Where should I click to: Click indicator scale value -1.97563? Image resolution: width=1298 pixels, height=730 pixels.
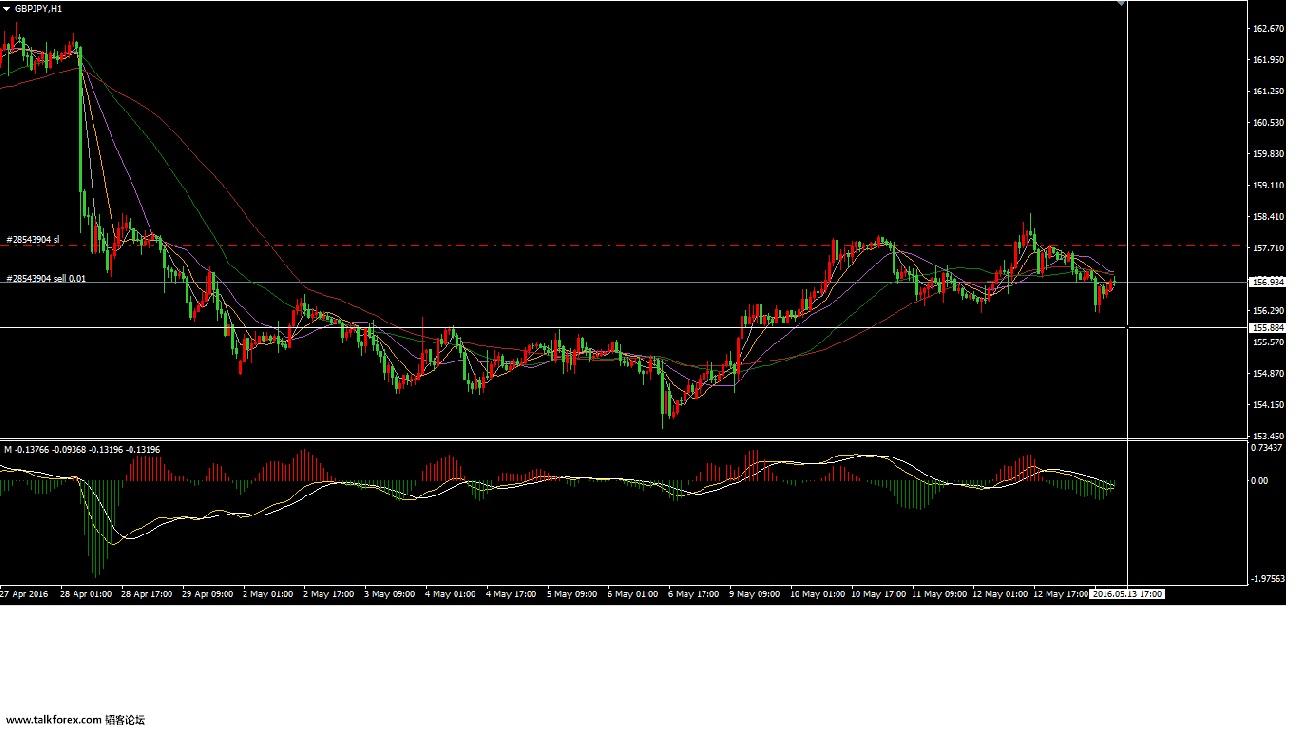pyautogui.click(x=1268, y=578)
